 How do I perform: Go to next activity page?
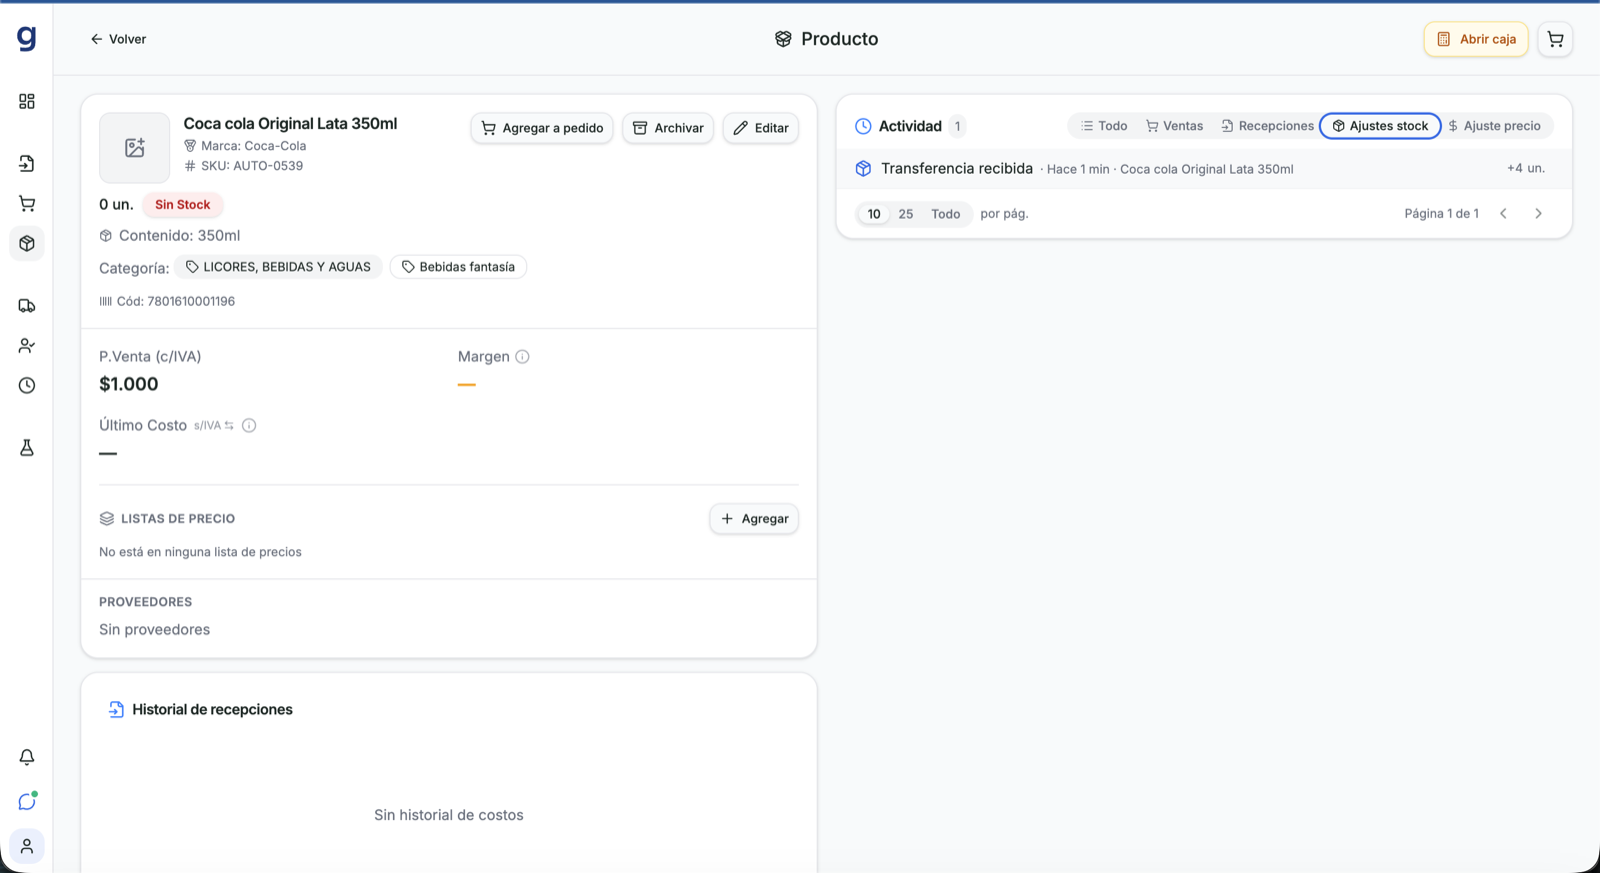tap(1538, 214)
